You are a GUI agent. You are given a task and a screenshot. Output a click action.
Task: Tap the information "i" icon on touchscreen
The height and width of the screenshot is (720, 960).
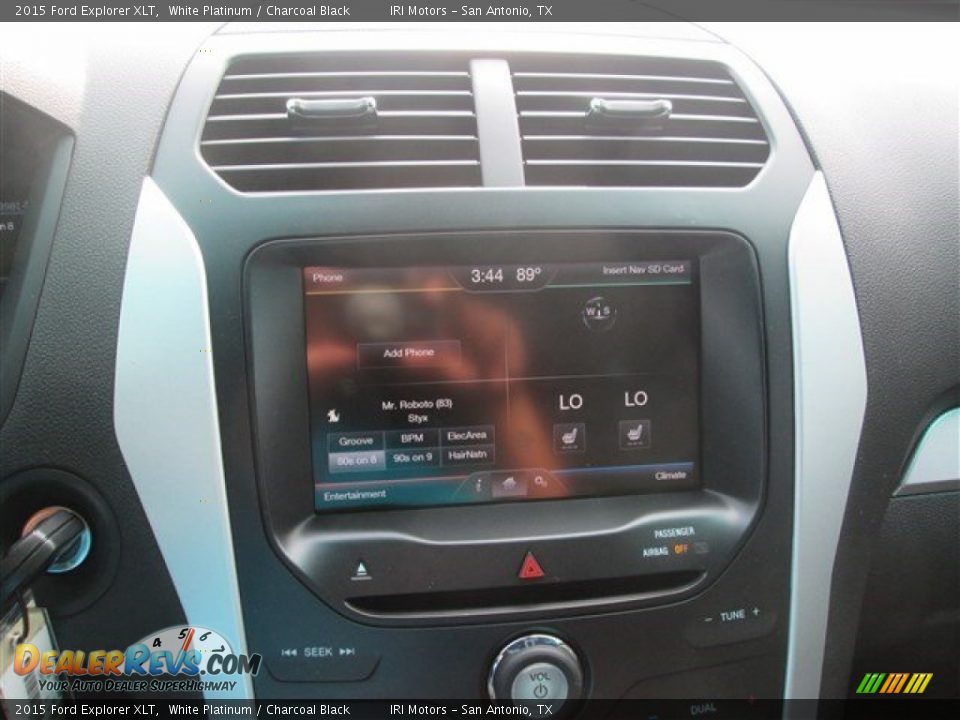click(478, 483)
